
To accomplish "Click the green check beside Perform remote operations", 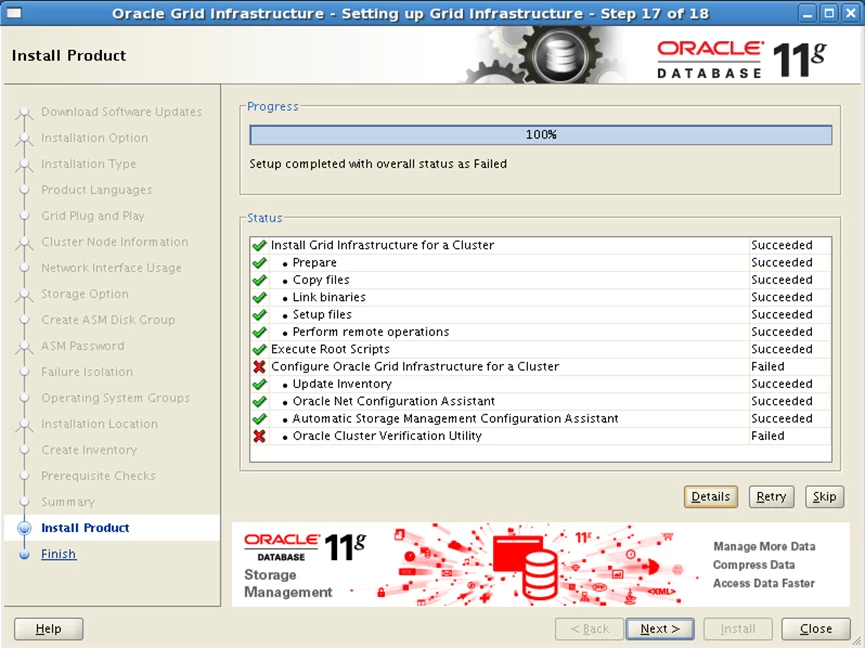I will point(259,332).
